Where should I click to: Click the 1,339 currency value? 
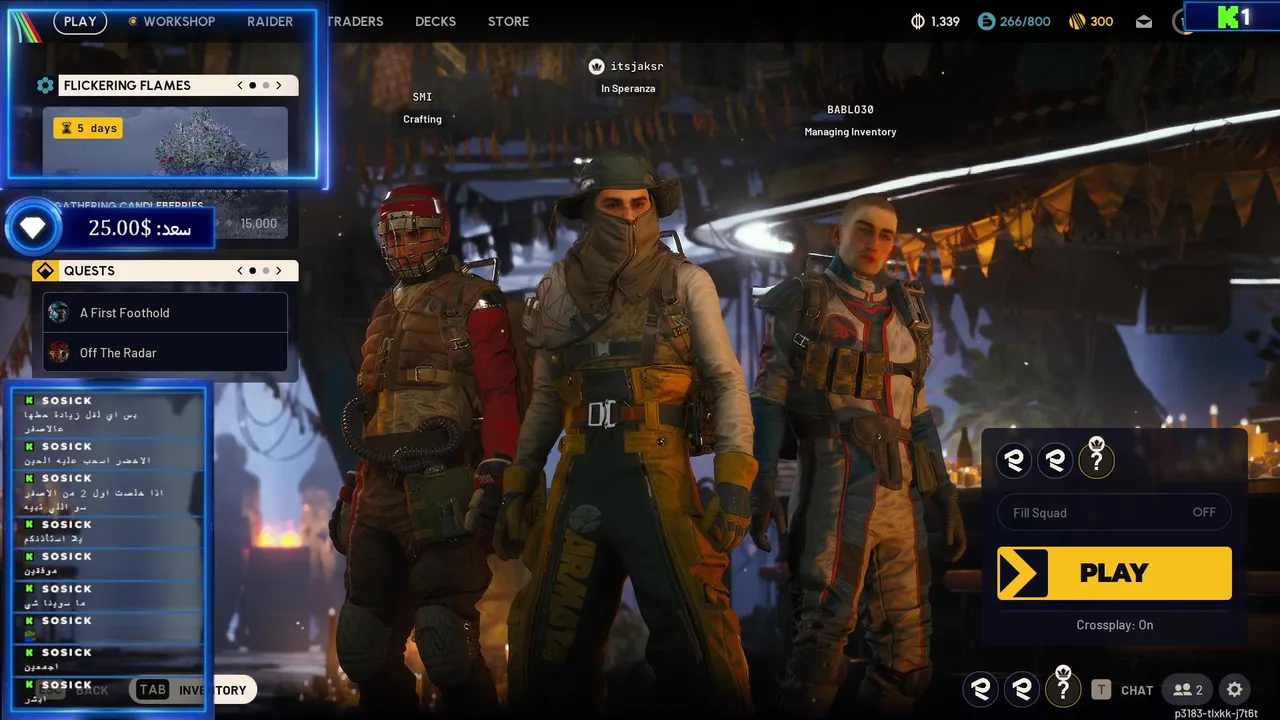(x=945, y=21)
